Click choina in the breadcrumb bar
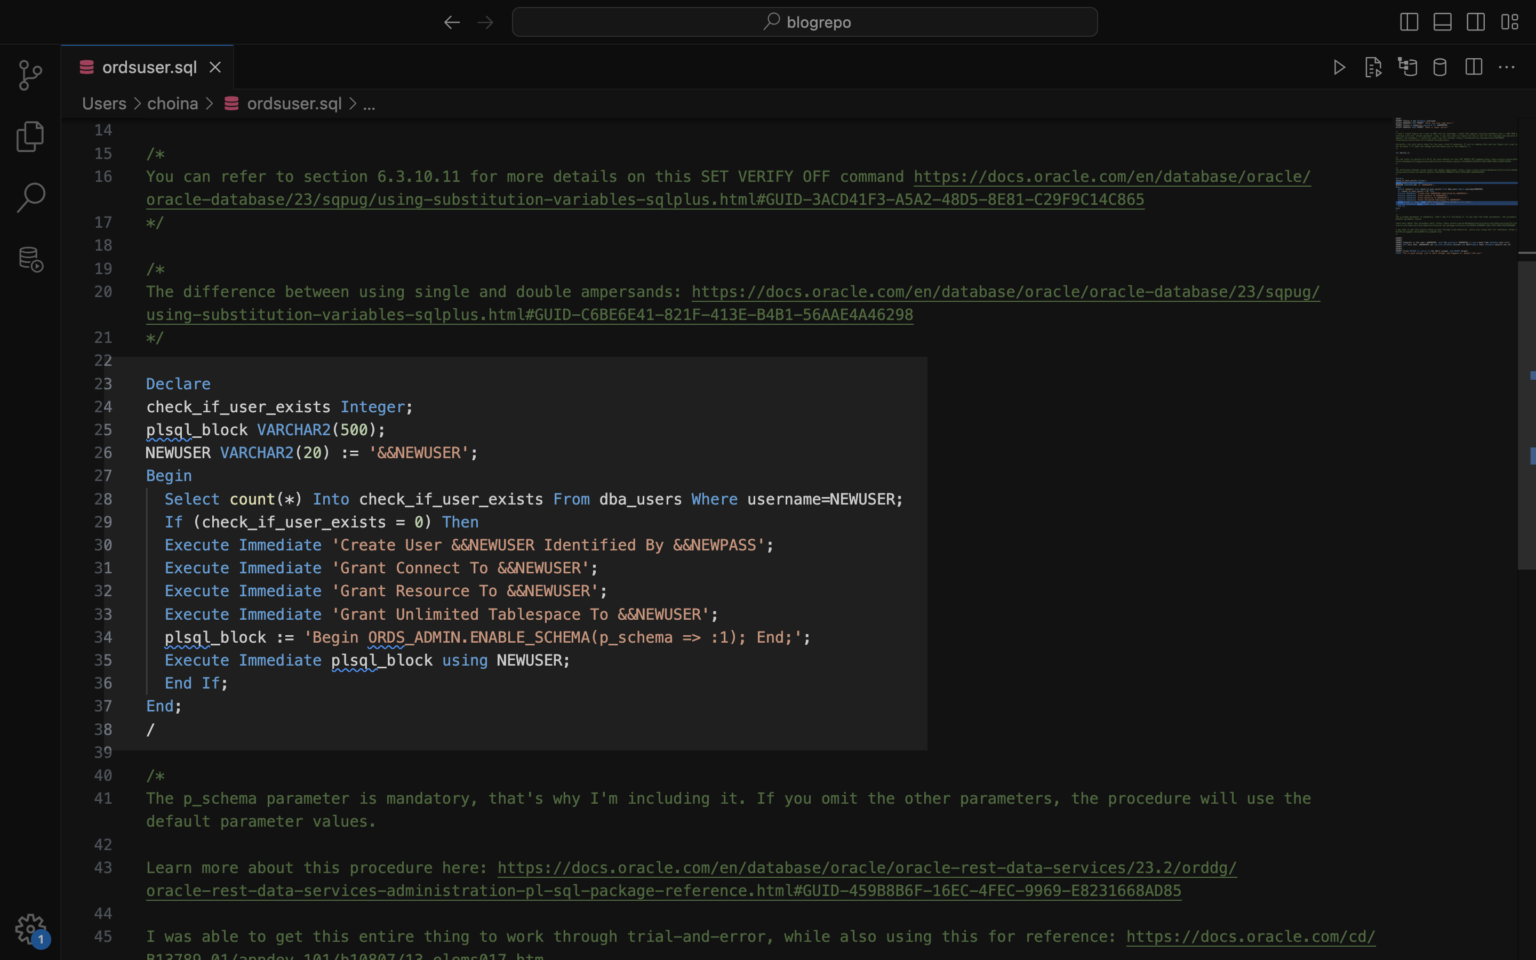The image size is (1536, 960). tap(172, 103)
